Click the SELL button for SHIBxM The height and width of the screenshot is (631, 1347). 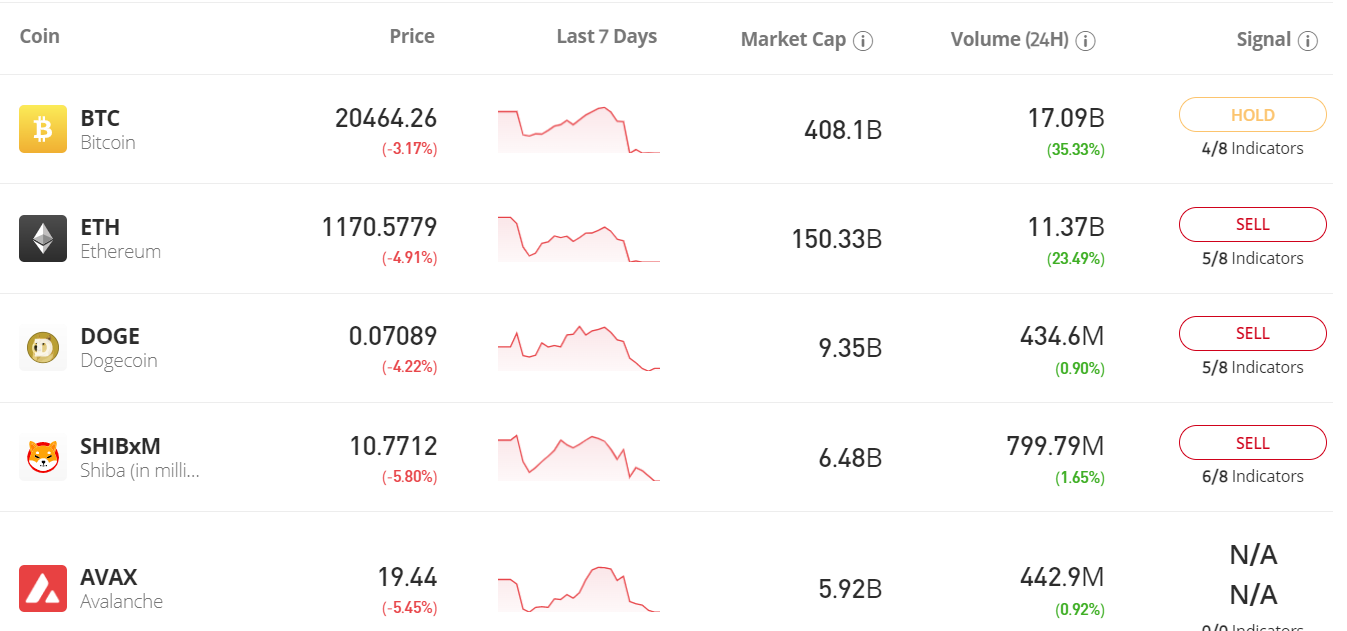[1252, 443]
